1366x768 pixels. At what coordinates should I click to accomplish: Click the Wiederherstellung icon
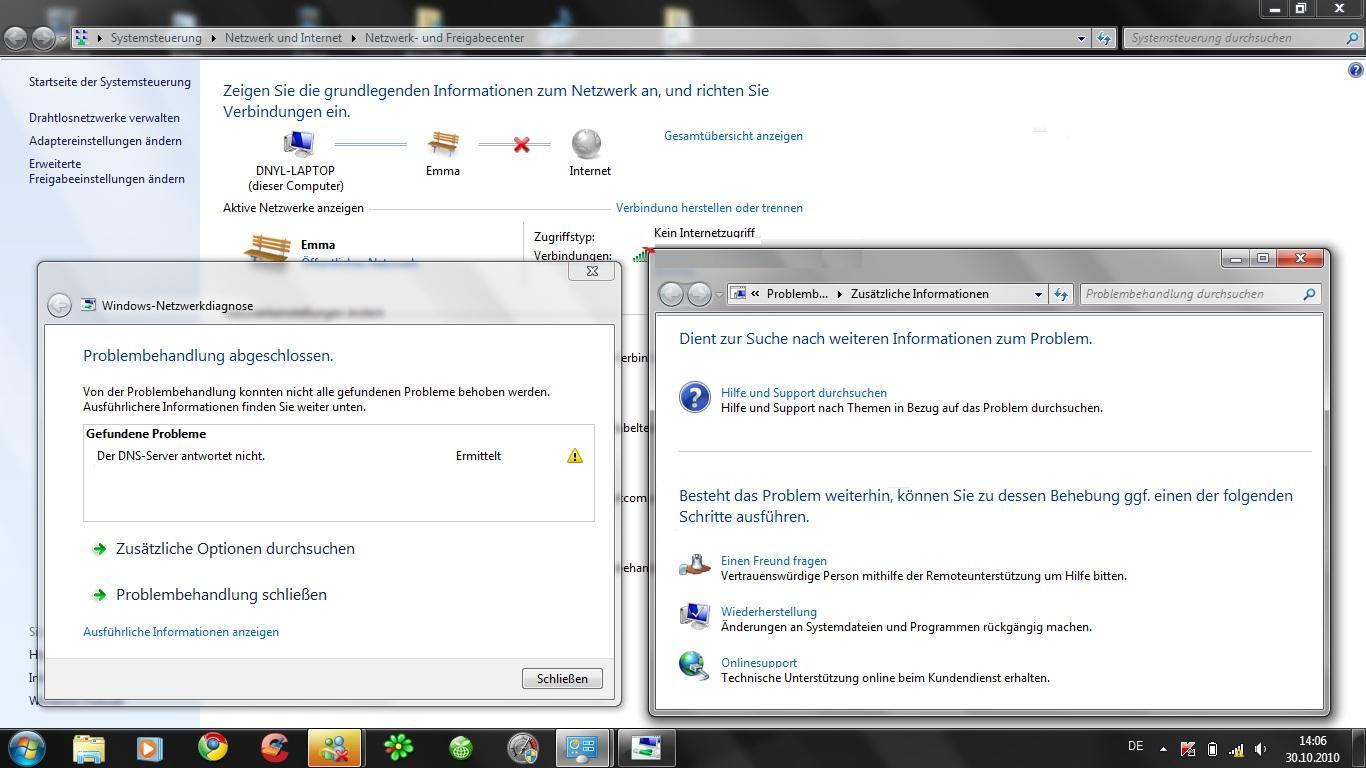point(695,615)
